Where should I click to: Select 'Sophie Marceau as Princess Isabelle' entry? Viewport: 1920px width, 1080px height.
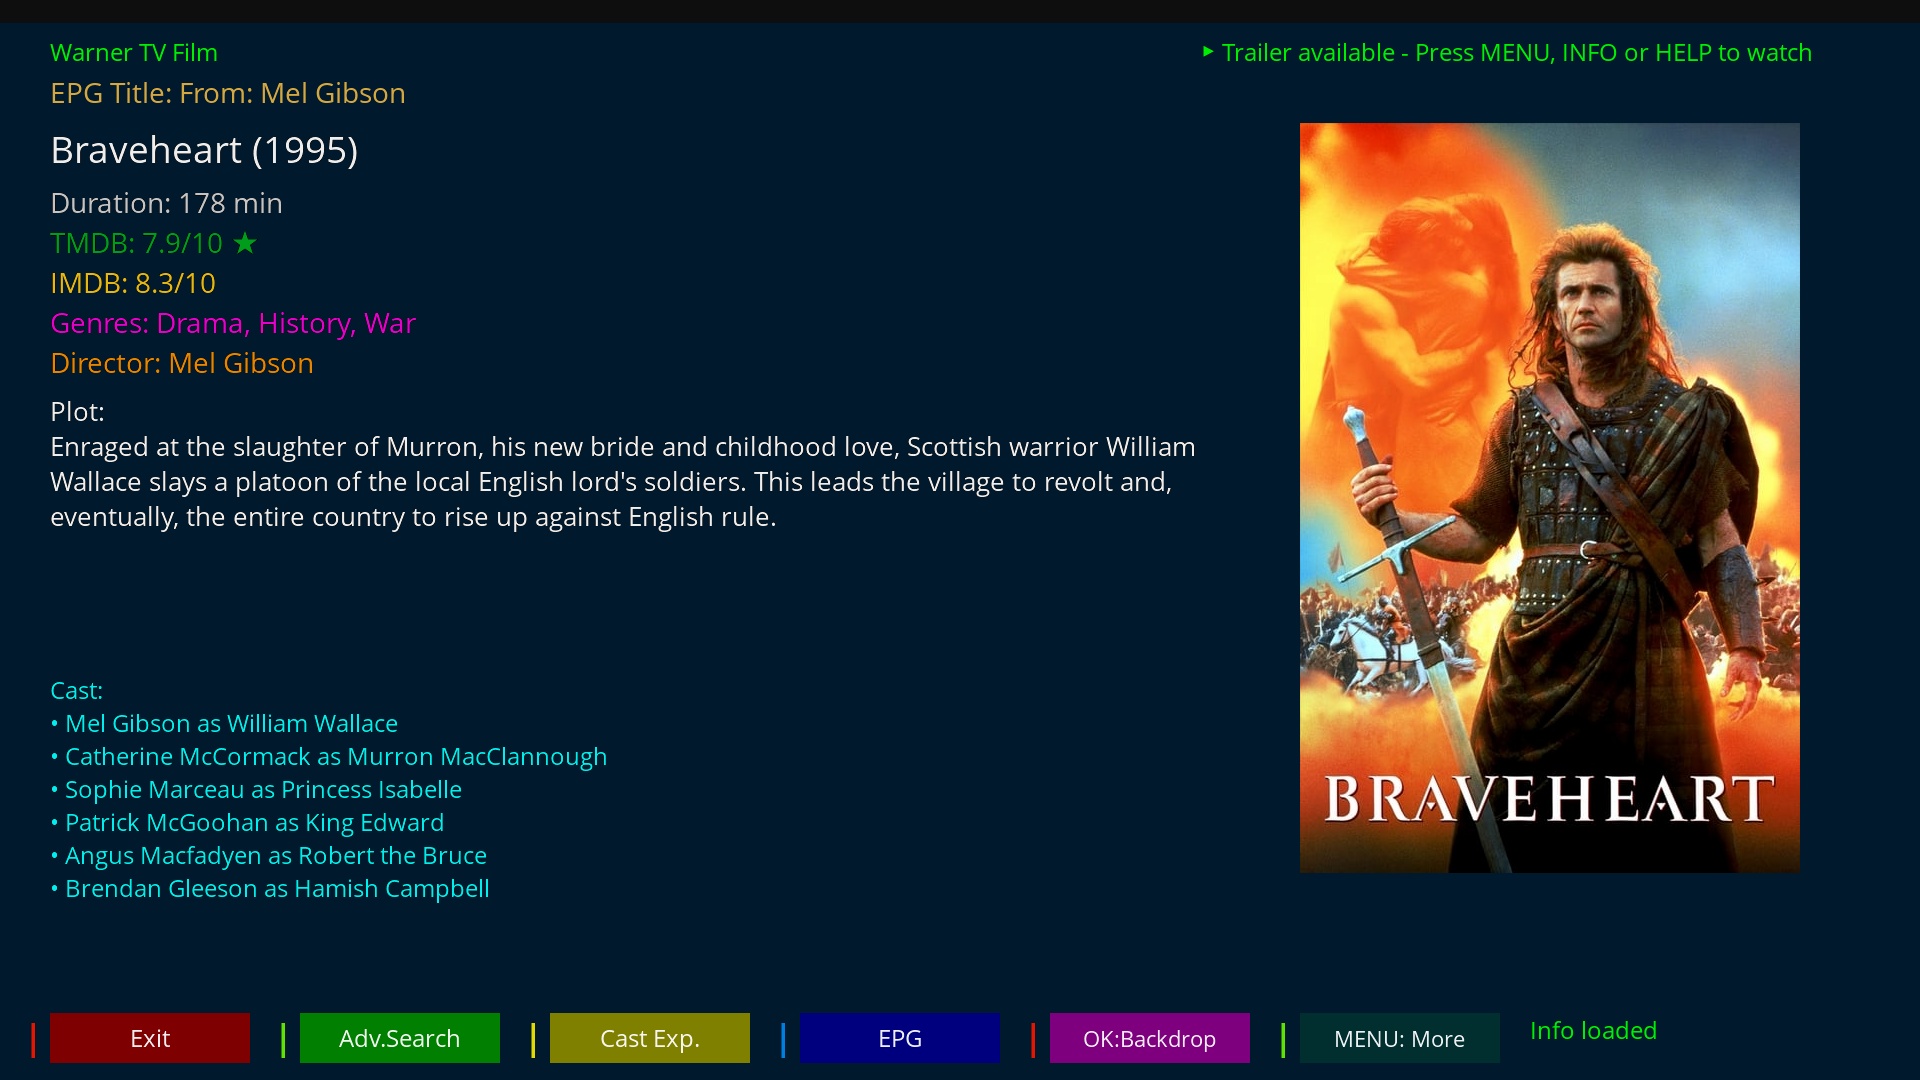click(x=256, y=789)
